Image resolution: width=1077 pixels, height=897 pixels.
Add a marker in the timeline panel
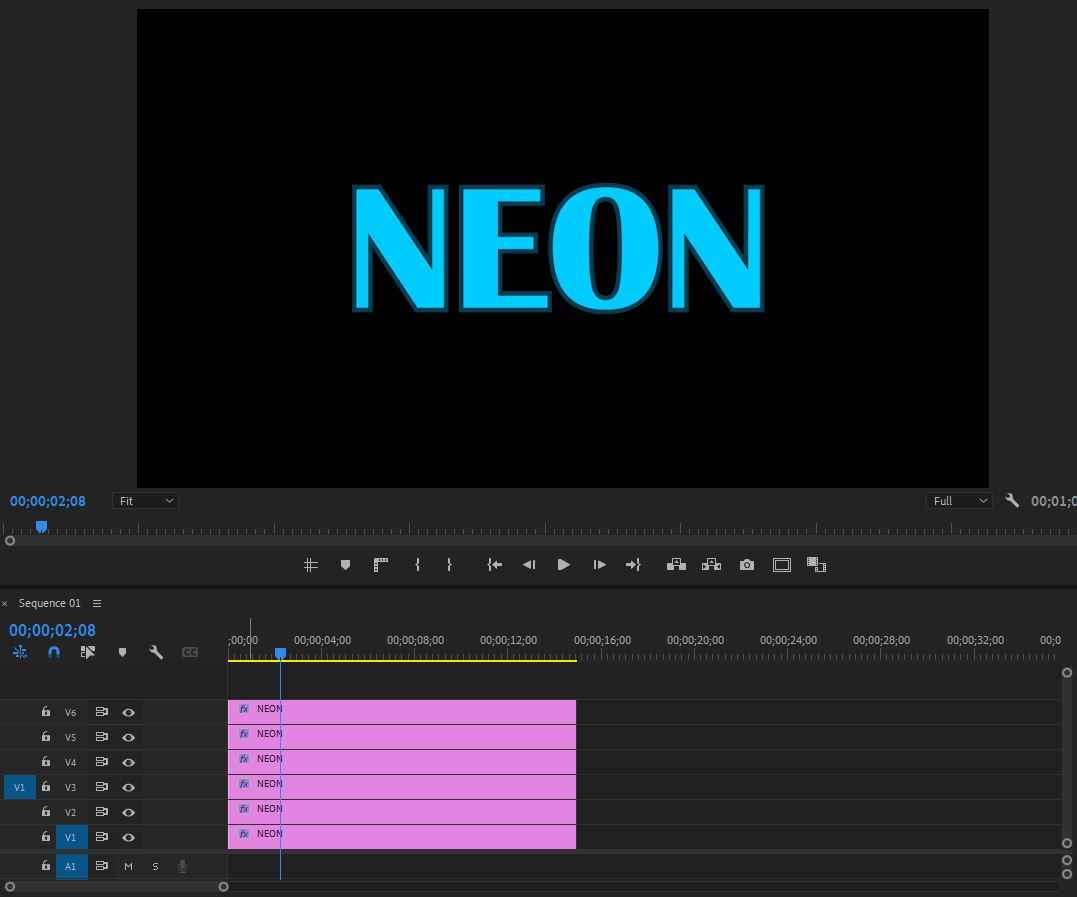point(122,652)
